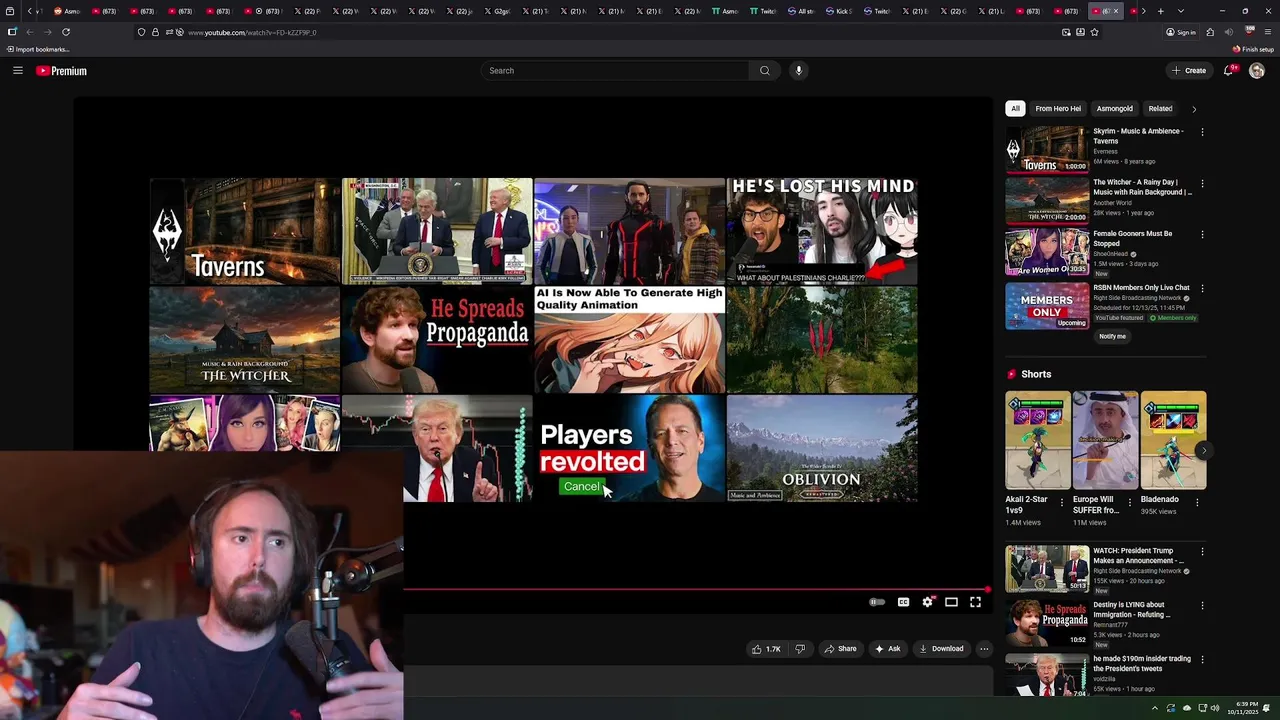Viewport: 1280px width, 720px height.
Task: Open options for Destiny is LYING video
Action: click(1202, 605)
